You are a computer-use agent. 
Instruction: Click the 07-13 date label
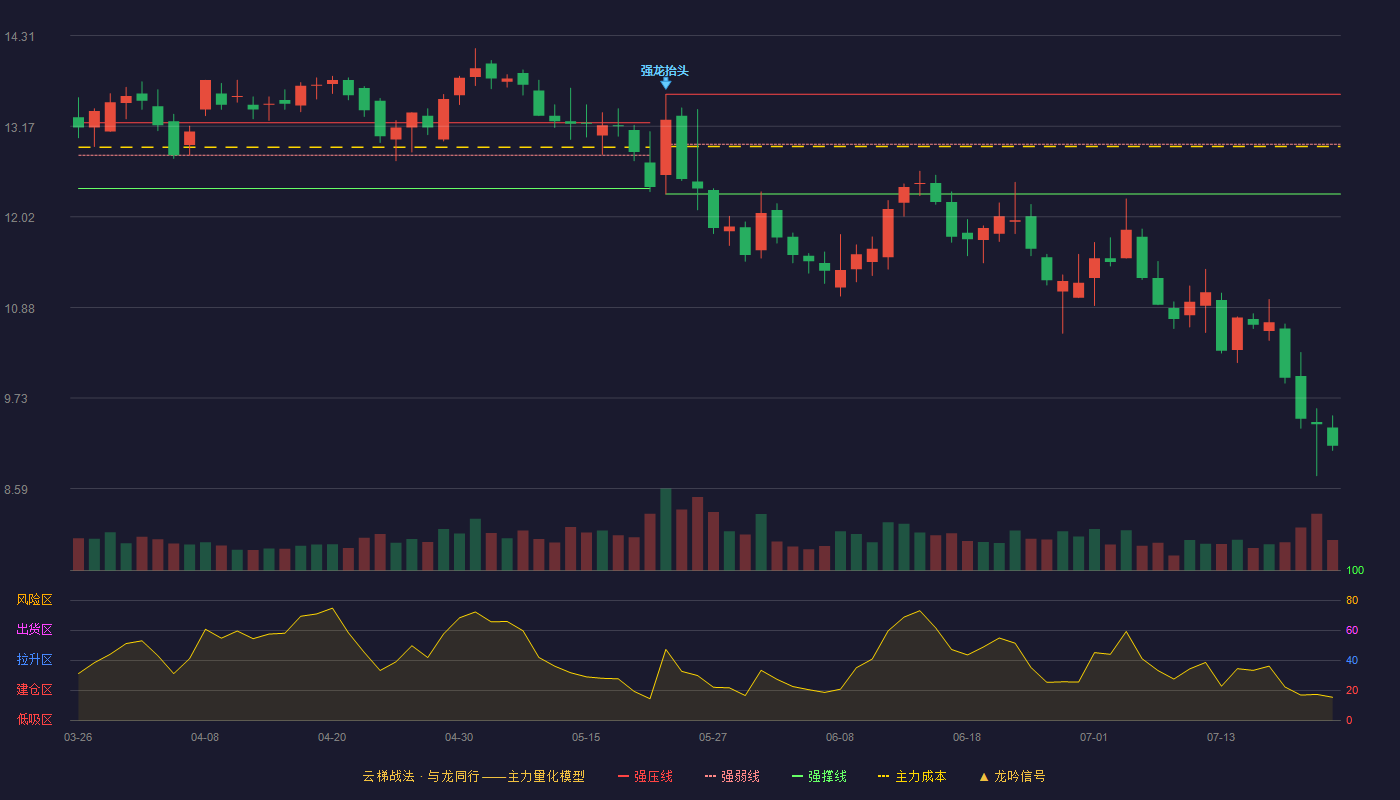point(1221,737)
